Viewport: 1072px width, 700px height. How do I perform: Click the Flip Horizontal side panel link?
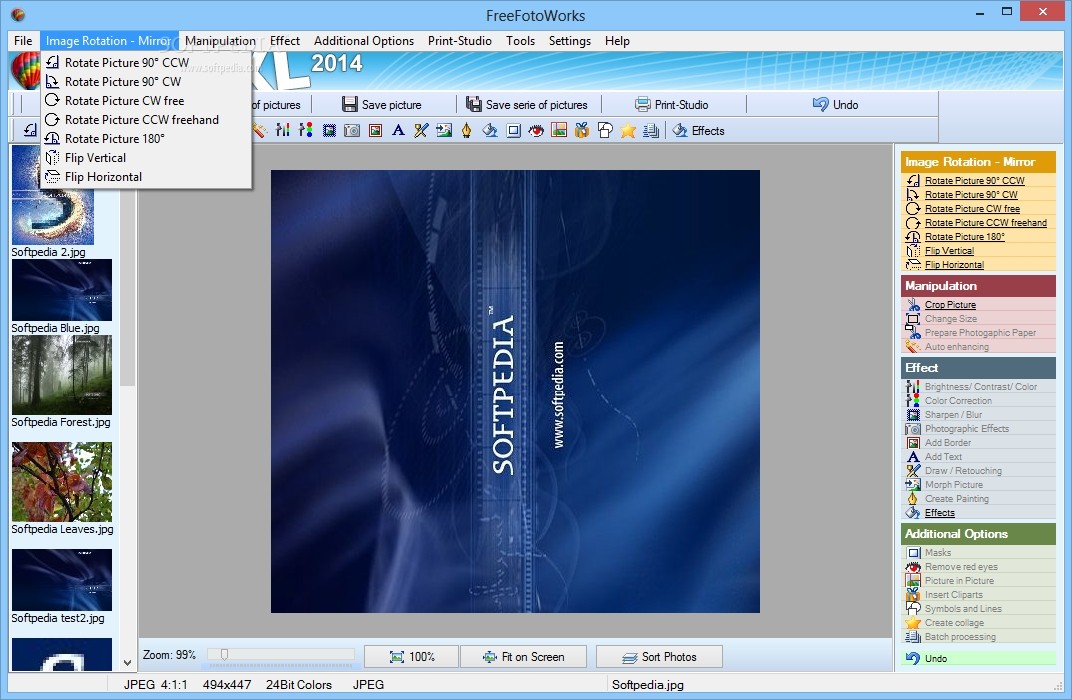pos(954,265)
